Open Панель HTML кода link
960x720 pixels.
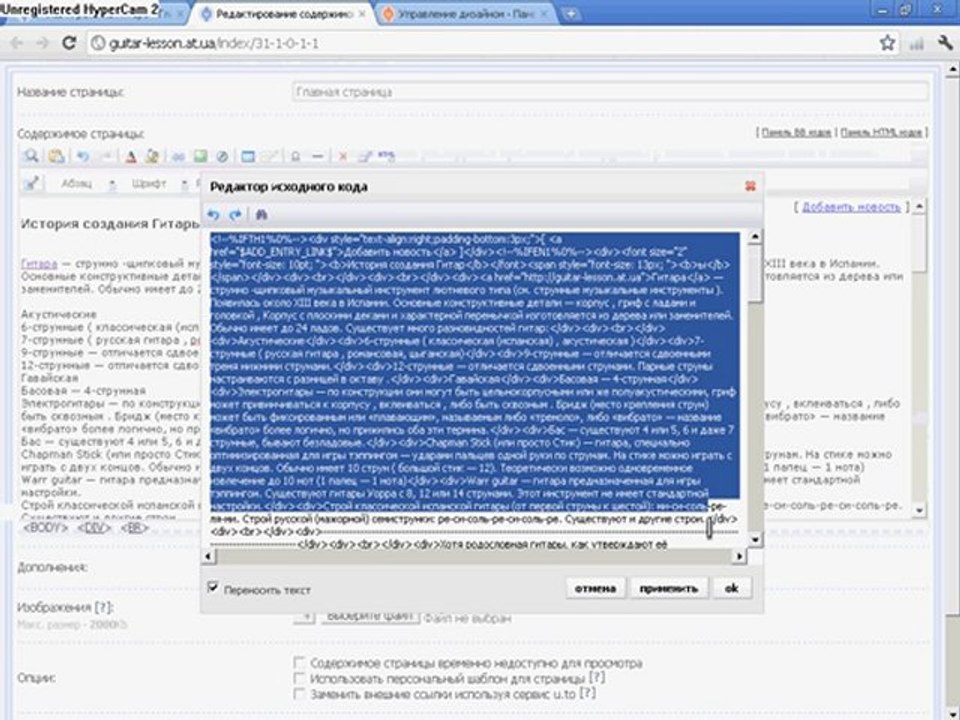pyautogui.click(x=881, y=132)
